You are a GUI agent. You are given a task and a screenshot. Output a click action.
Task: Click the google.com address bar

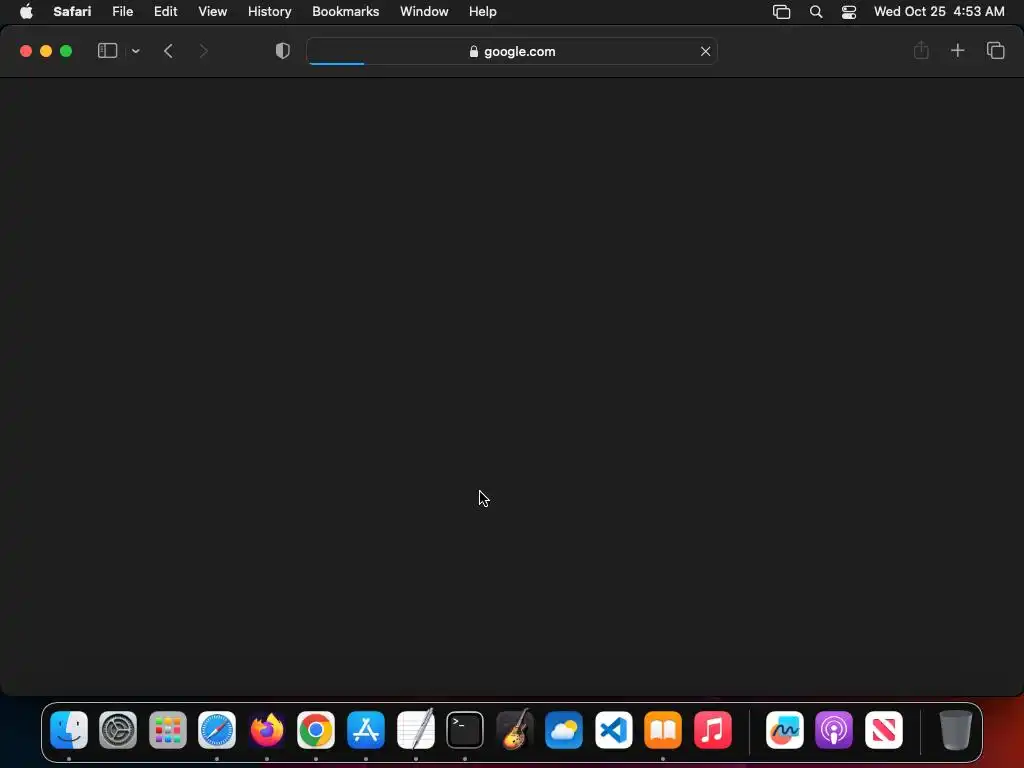[512, 52]
